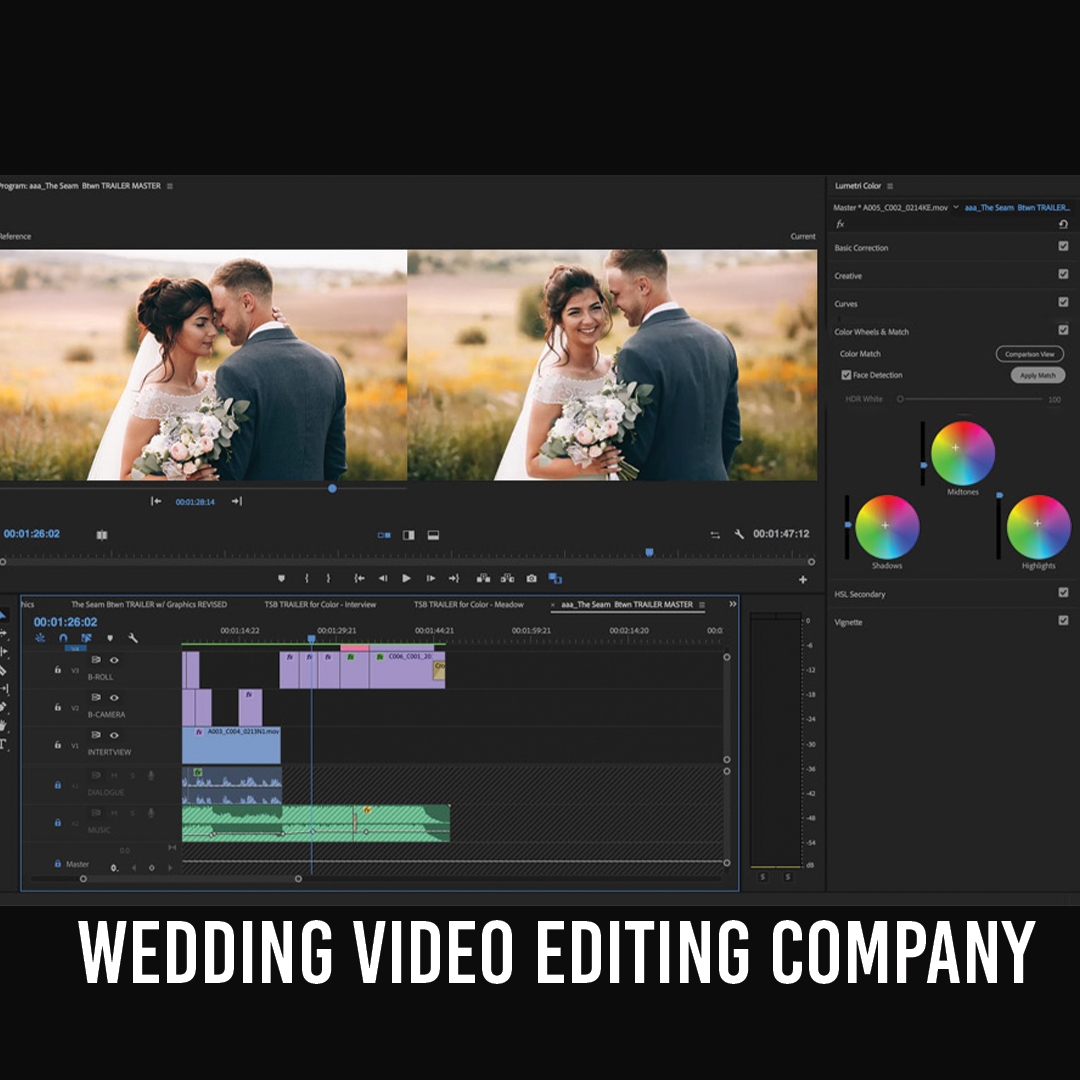The image size is (1080, 1080).
Task: Add a marker in program monitor
Action: pos(281,579)
